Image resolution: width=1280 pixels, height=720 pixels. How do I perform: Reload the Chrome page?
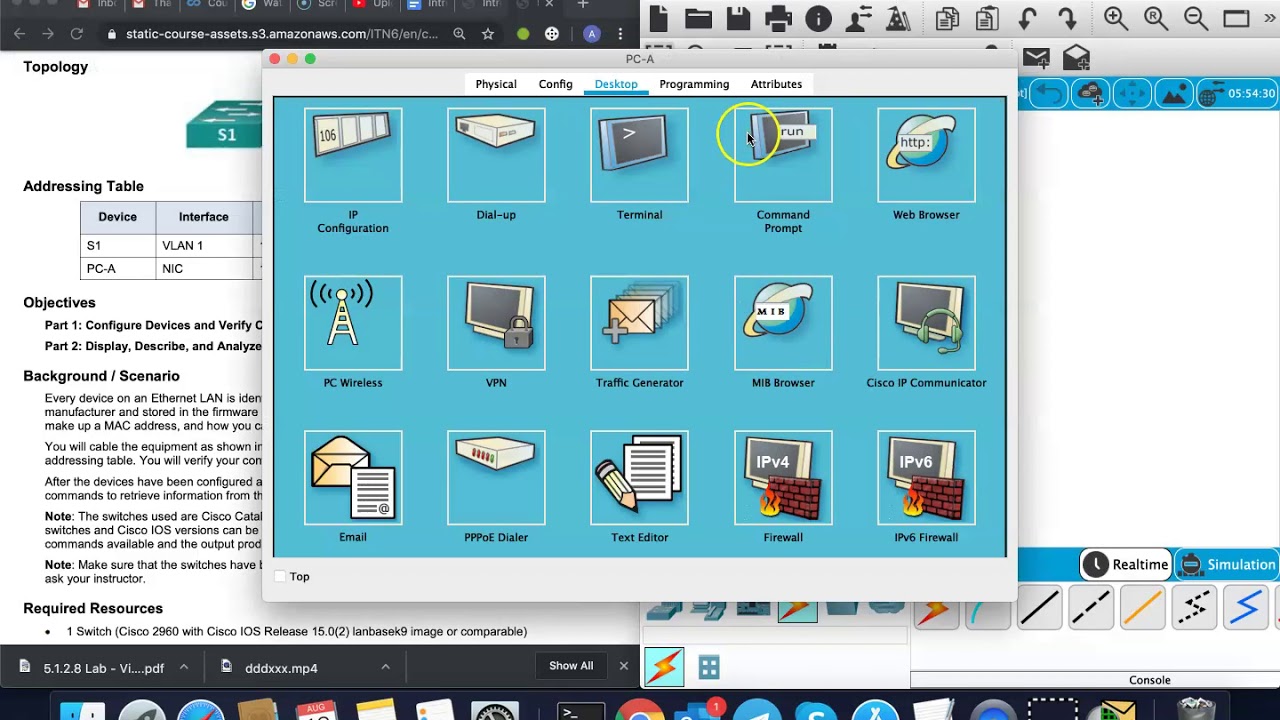tap(76, 34)
